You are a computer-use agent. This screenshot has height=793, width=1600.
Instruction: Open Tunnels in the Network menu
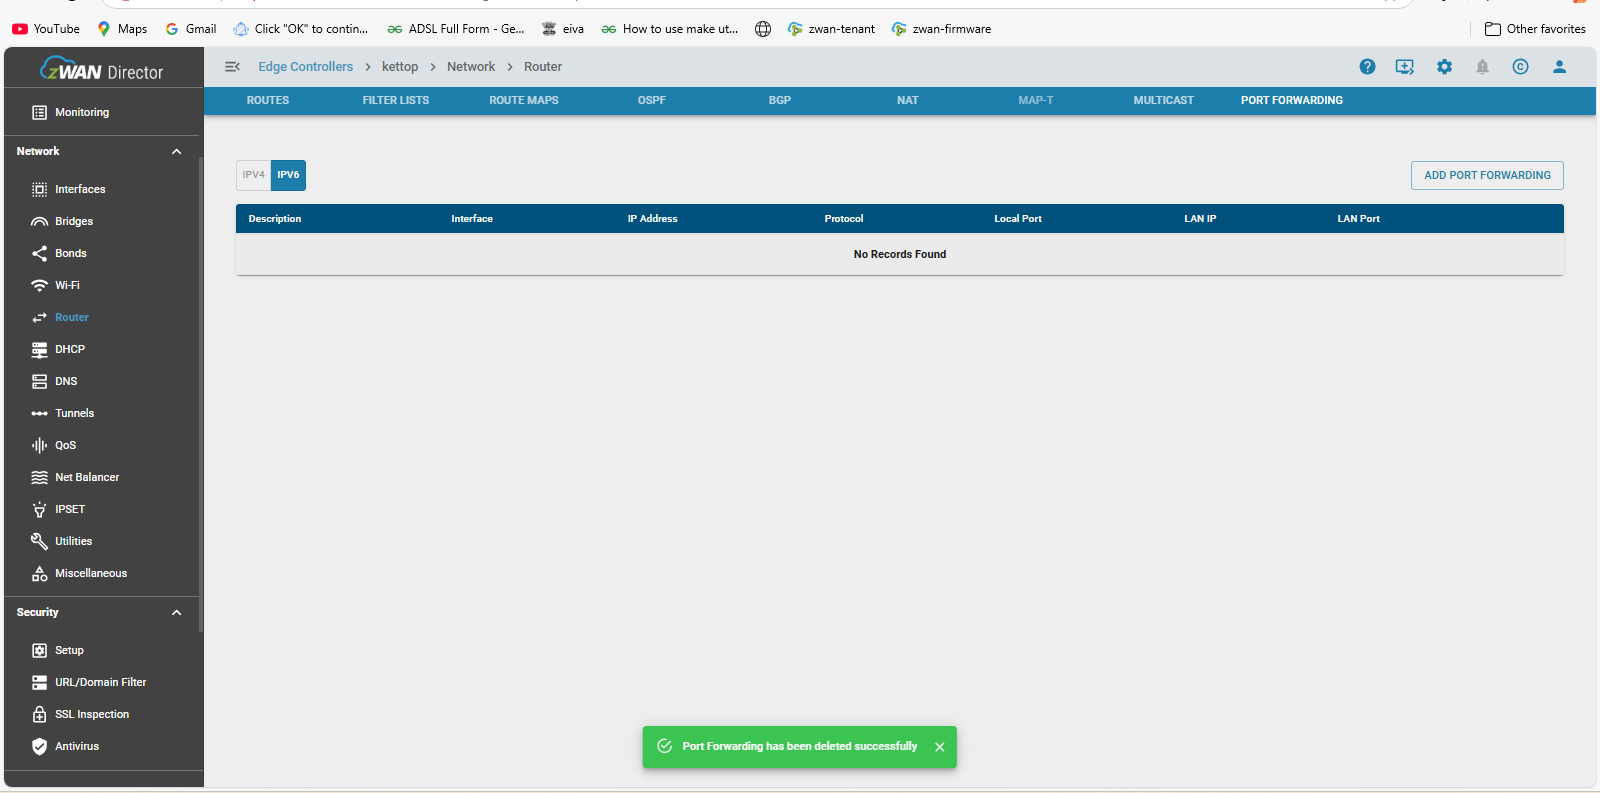(x=74, y=413)
